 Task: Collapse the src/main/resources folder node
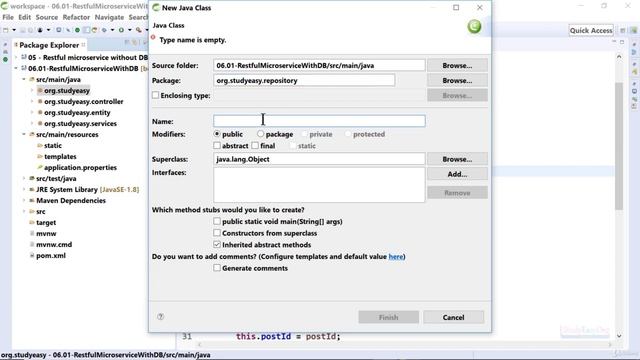24,134
